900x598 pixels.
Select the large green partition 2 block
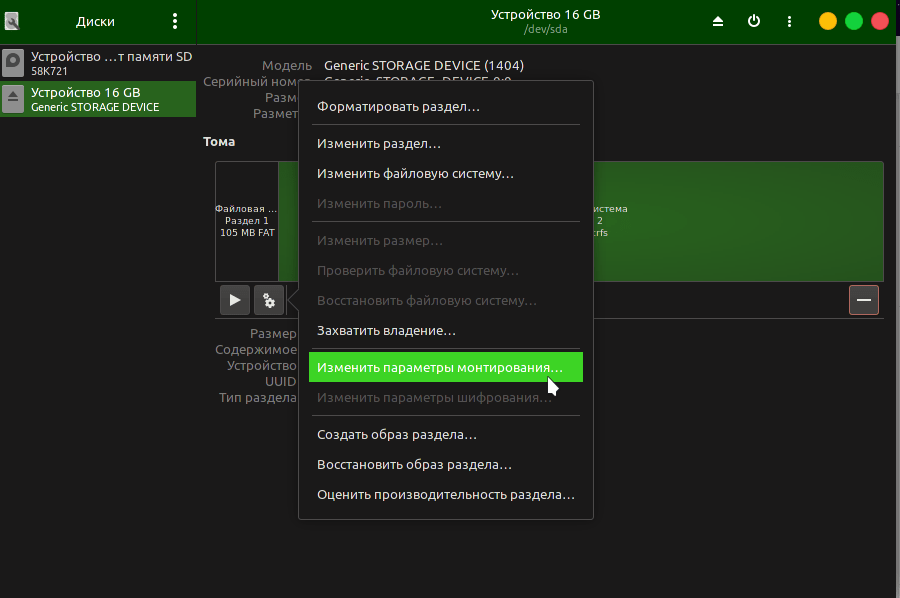[740, 221]
